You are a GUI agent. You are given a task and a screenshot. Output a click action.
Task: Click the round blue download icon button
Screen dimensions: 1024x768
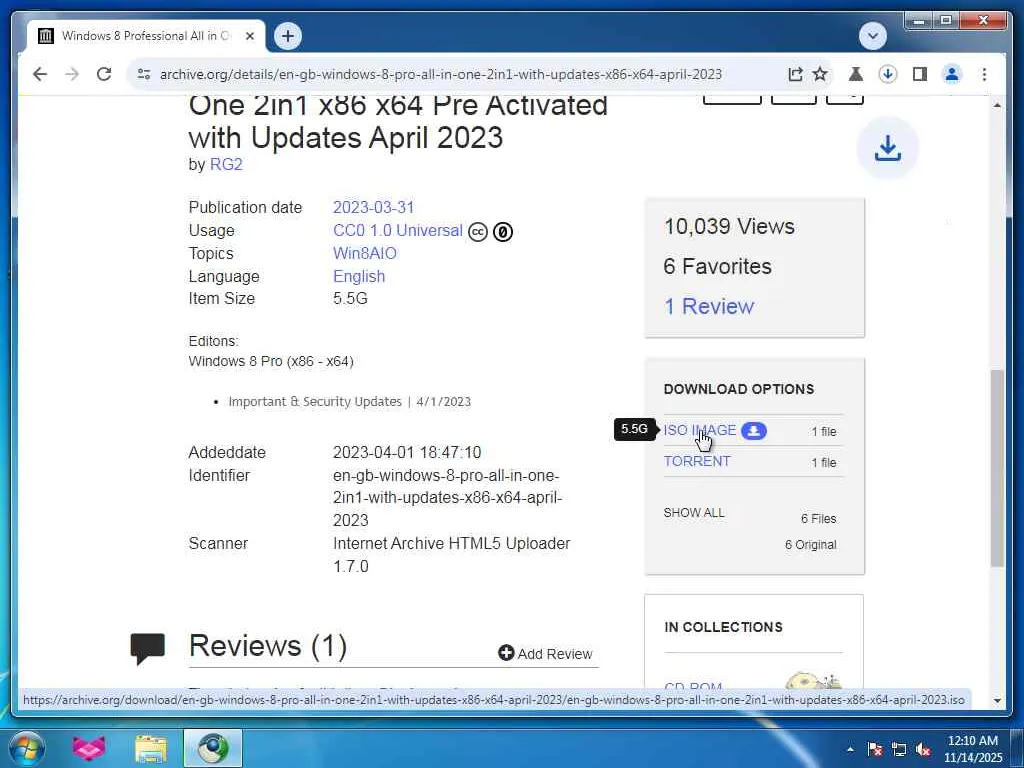click(888, 148)
